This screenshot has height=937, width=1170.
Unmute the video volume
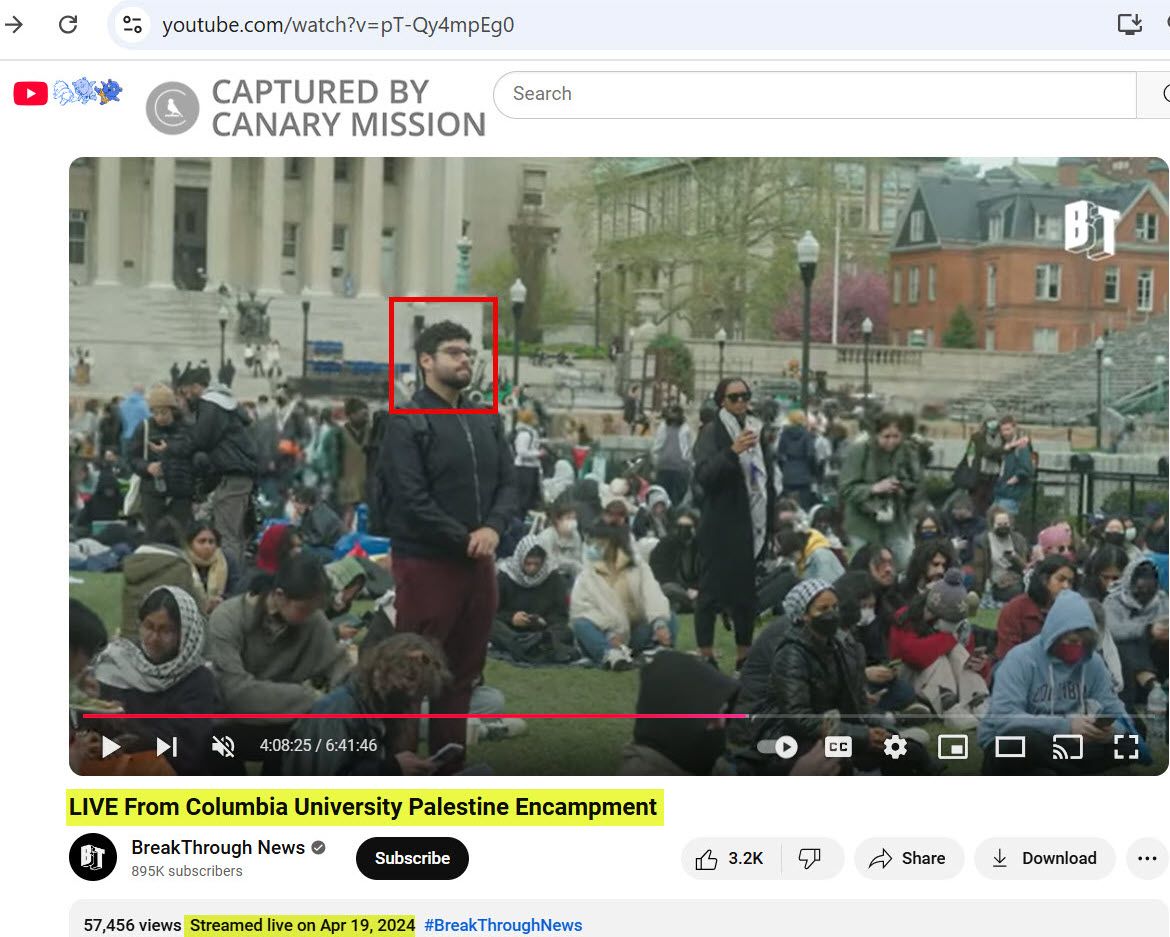(223, 746)
